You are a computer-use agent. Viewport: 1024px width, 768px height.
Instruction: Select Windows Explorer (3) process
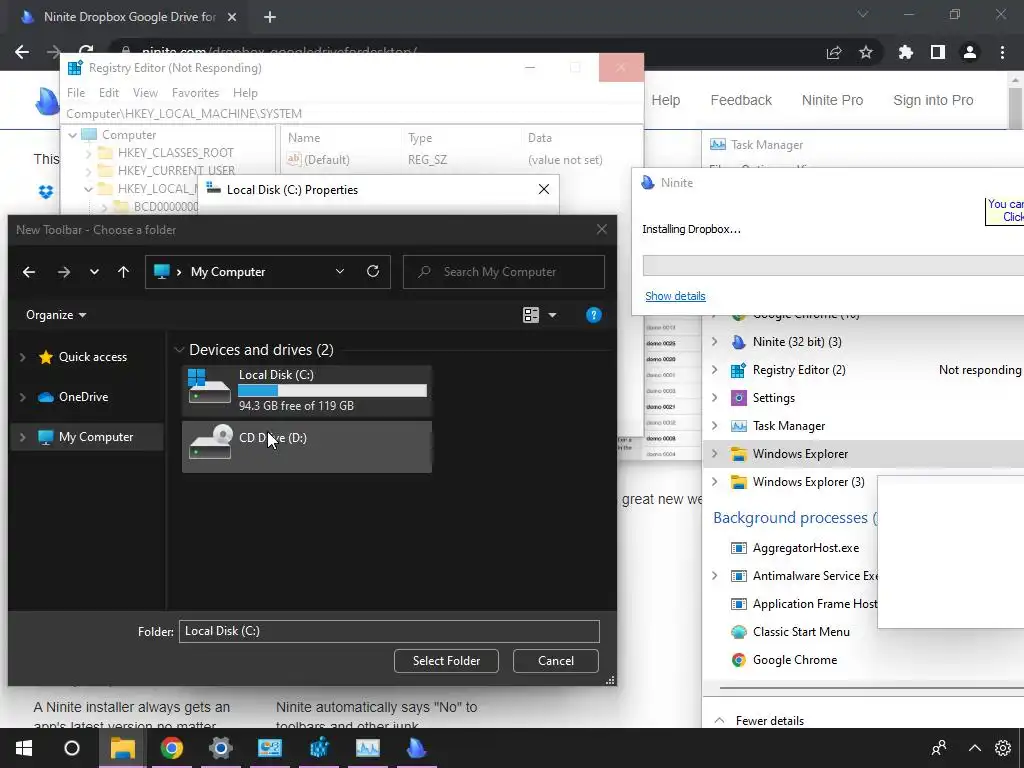click(808, 482)
